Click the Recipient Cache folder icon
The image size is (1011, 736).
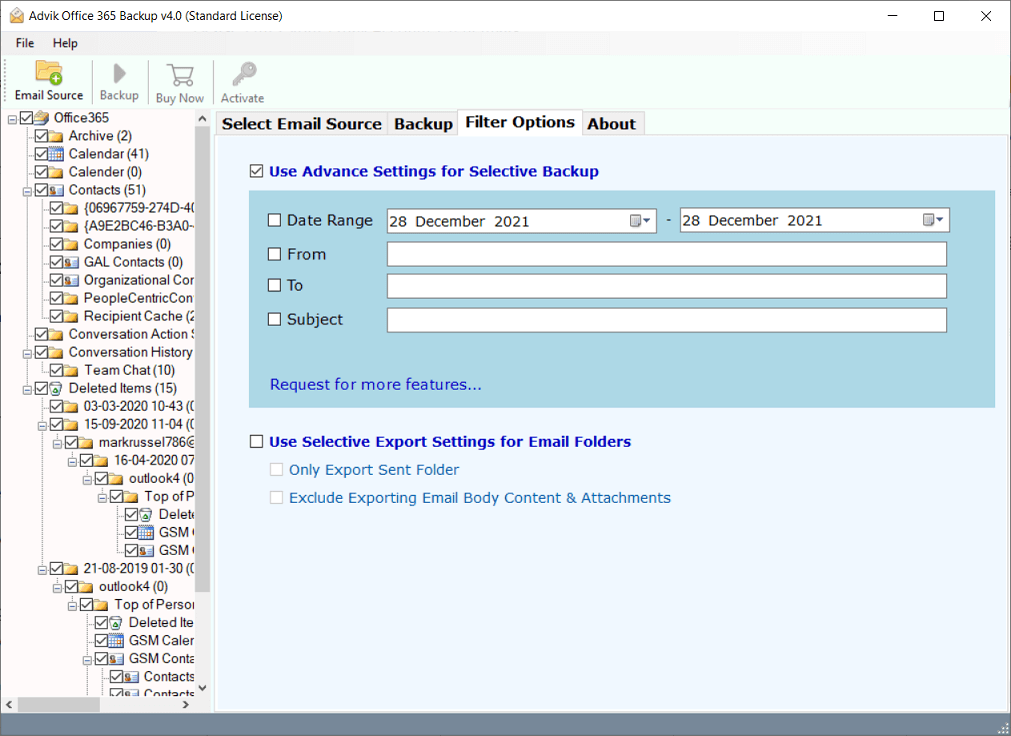[x=71, y=317]
